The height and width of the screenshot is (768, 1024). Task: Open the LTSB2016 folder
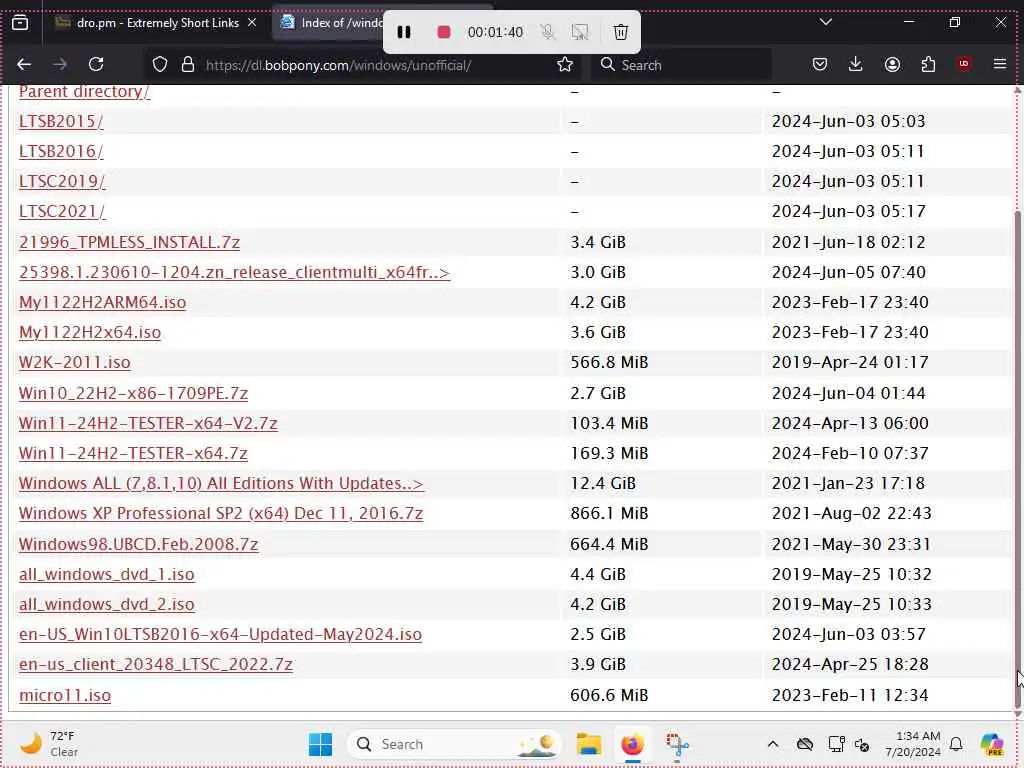click(x=61, y=152)
